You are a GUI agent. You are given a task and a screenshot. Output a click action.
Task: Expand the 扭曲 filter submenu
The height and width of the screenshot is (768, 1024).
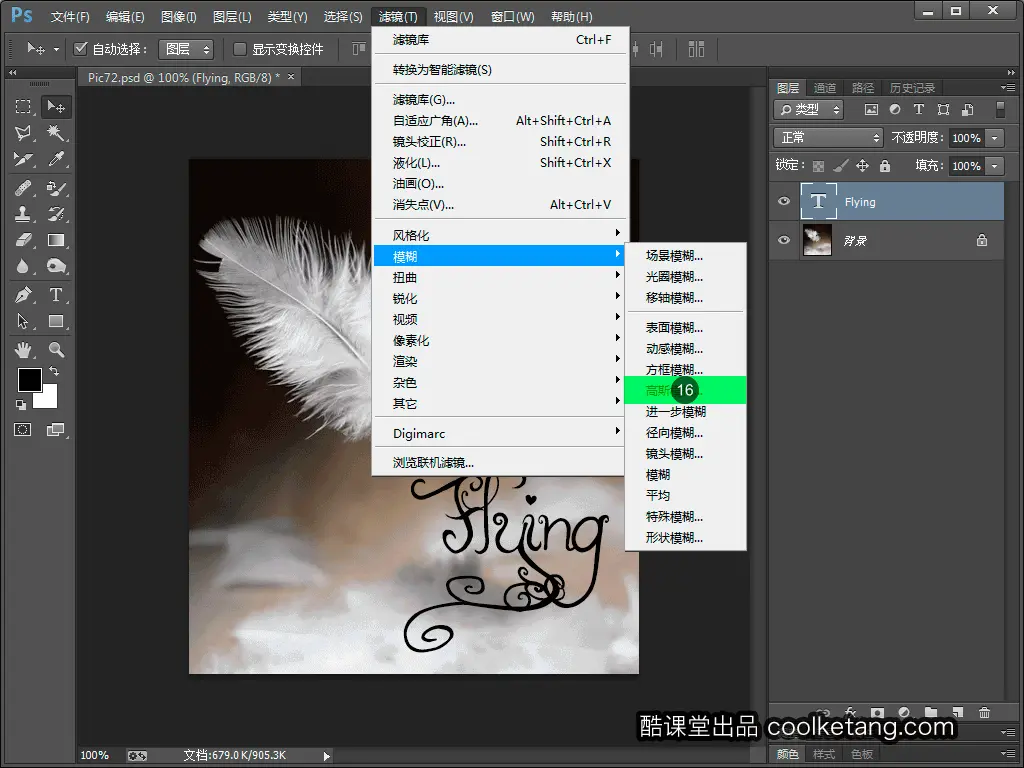click(498, 277)
